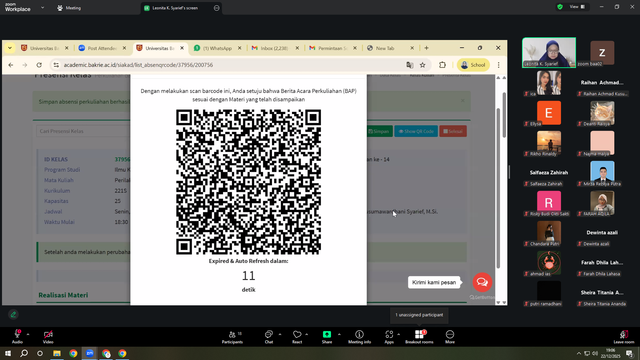Viewport: 640px width, 360px height.
Task: Open the Participants panel
Action: click(x=232, y=337)
